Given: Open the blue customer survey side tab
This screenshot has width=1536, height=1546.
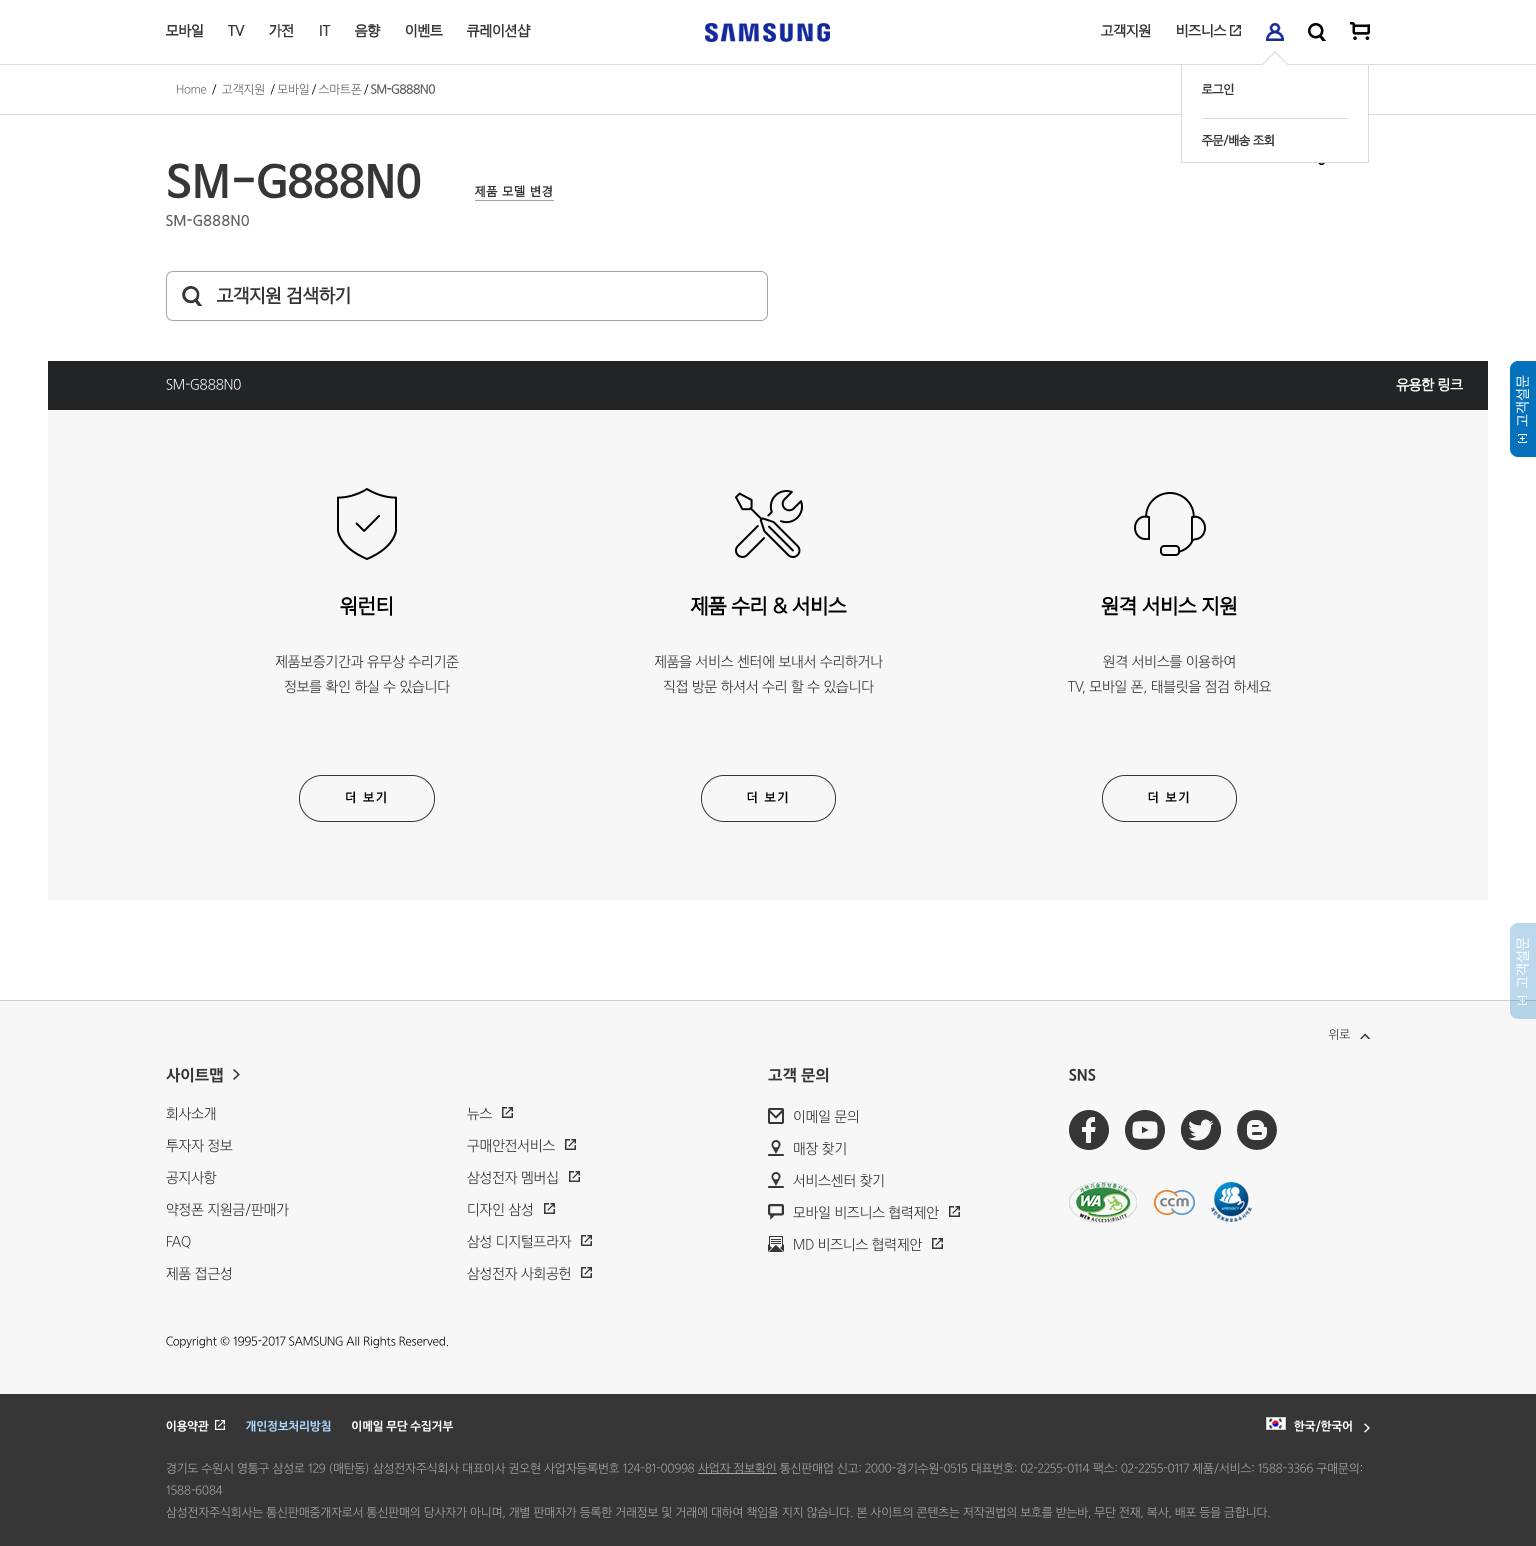Looking at the screenshot, I should 1523,409.
